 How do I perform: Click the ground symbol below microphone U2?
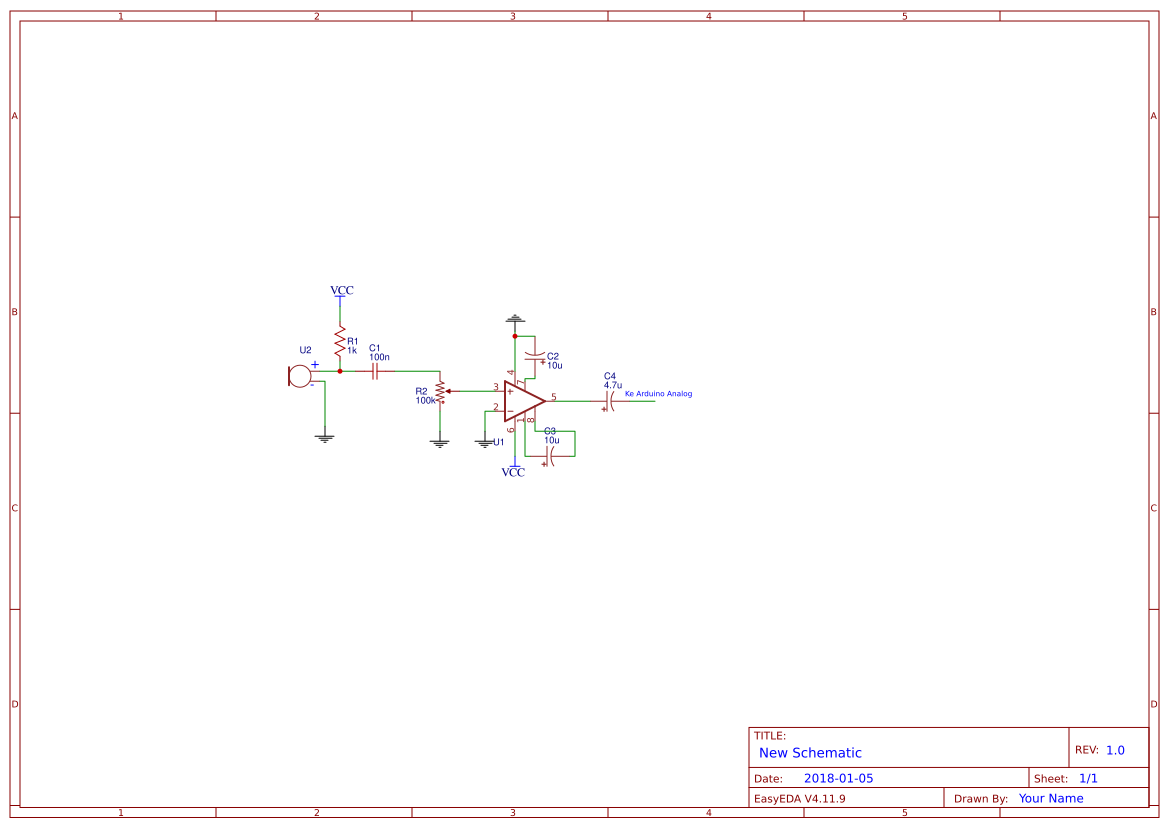[x=324, y=435]
